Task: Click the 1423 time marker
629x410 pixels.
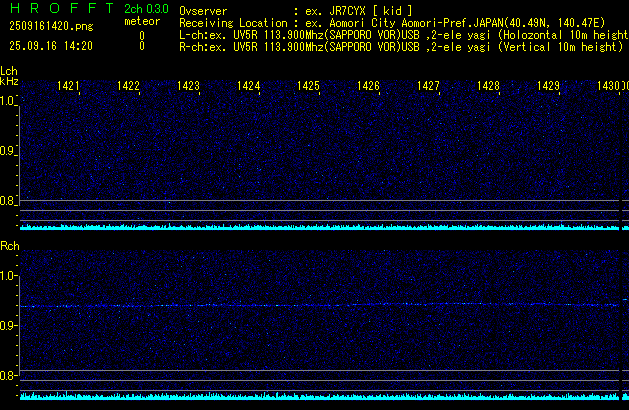Action: click(x=188, y=86)
